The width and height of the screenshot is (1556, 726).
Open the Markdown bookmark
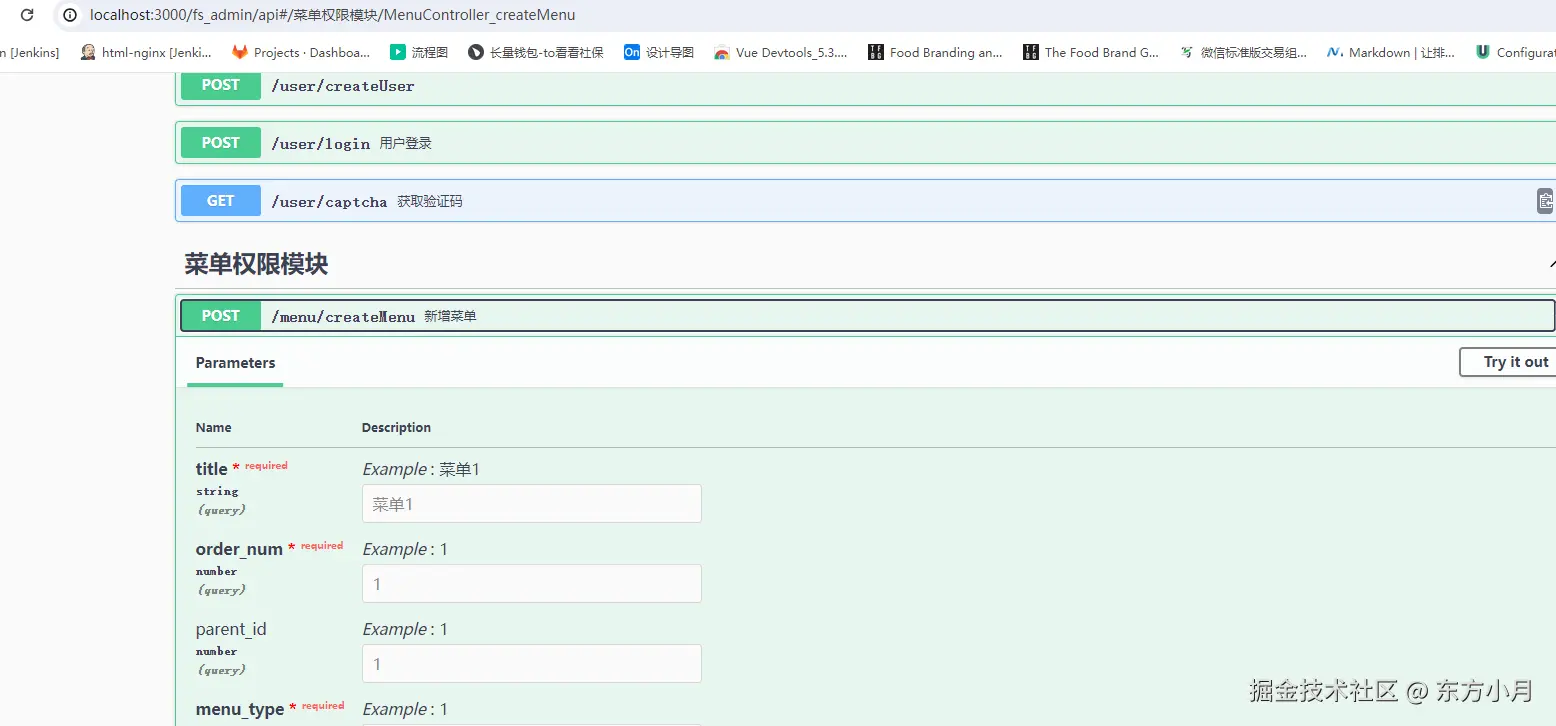[1391, 52]
